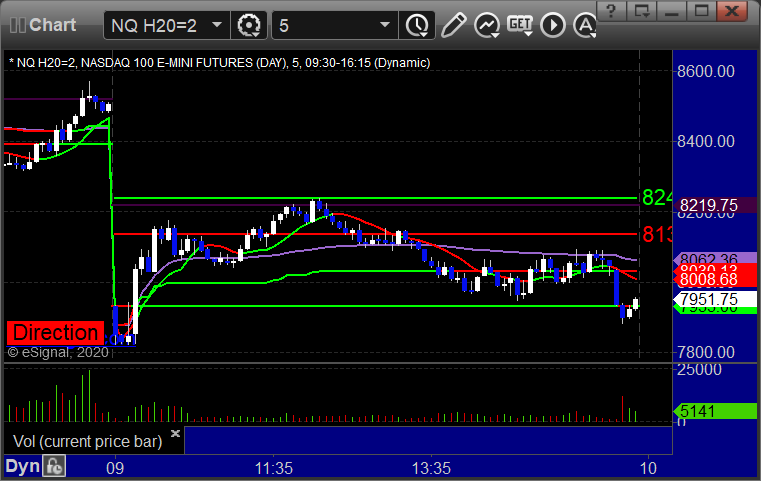761x481 pixels.
Task: Click the interval field showing 5
Action: coord(335,25)
